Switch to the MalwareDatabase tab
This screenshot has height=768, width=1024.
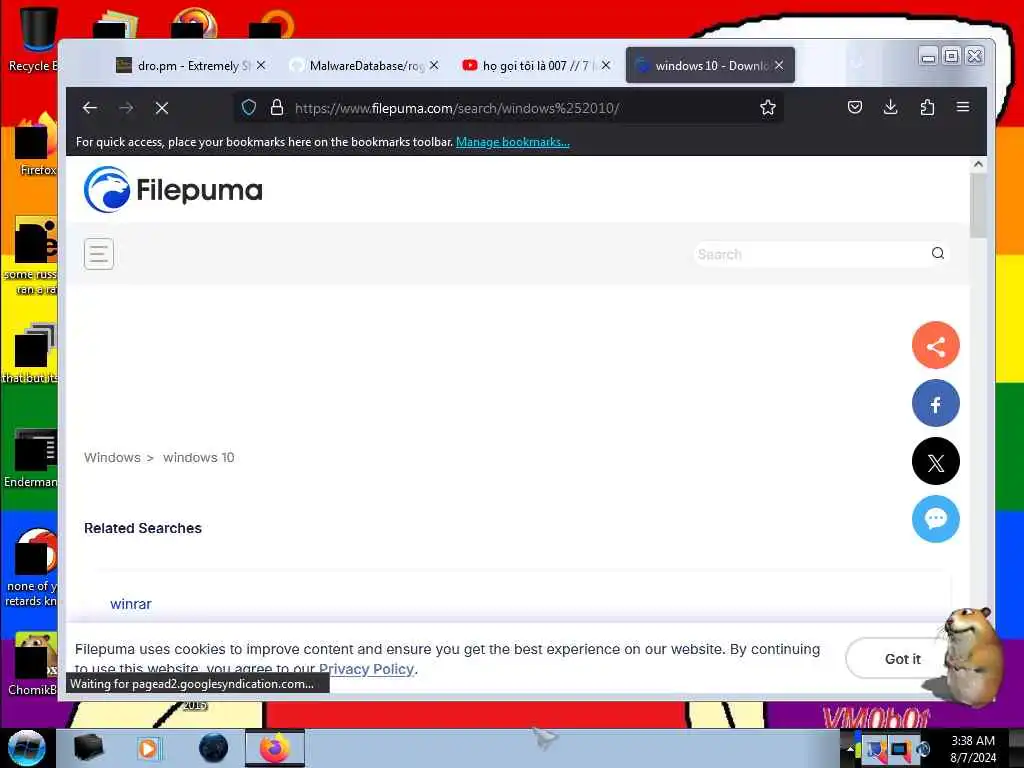pyautogui.click(x=364, y=65)
